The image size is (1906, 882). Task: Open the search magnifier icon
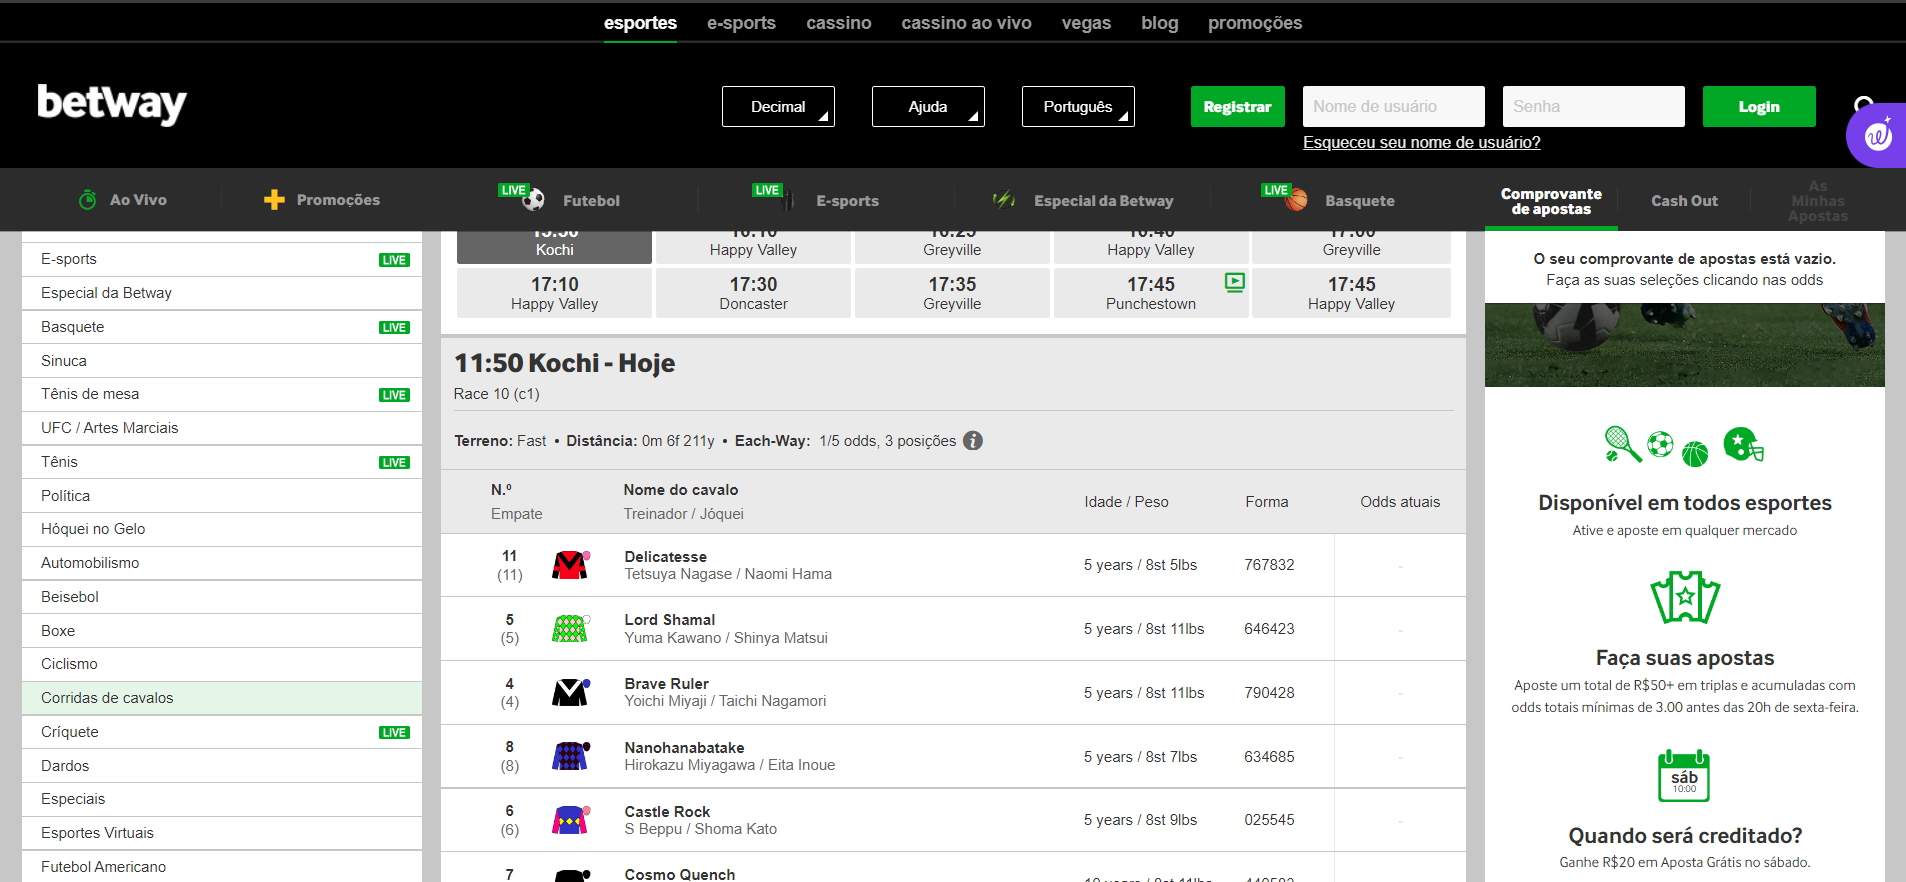pos(1864,104)
